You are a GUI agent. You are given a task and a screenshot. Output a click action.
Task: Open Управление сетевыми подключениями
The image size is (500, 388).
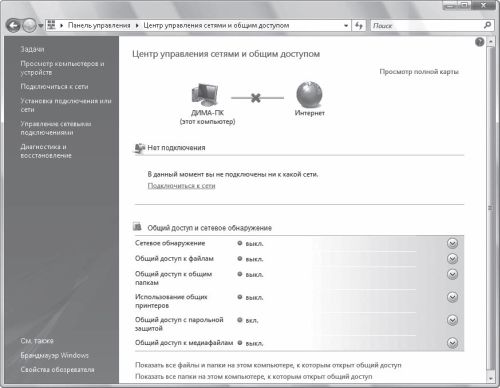56,128
